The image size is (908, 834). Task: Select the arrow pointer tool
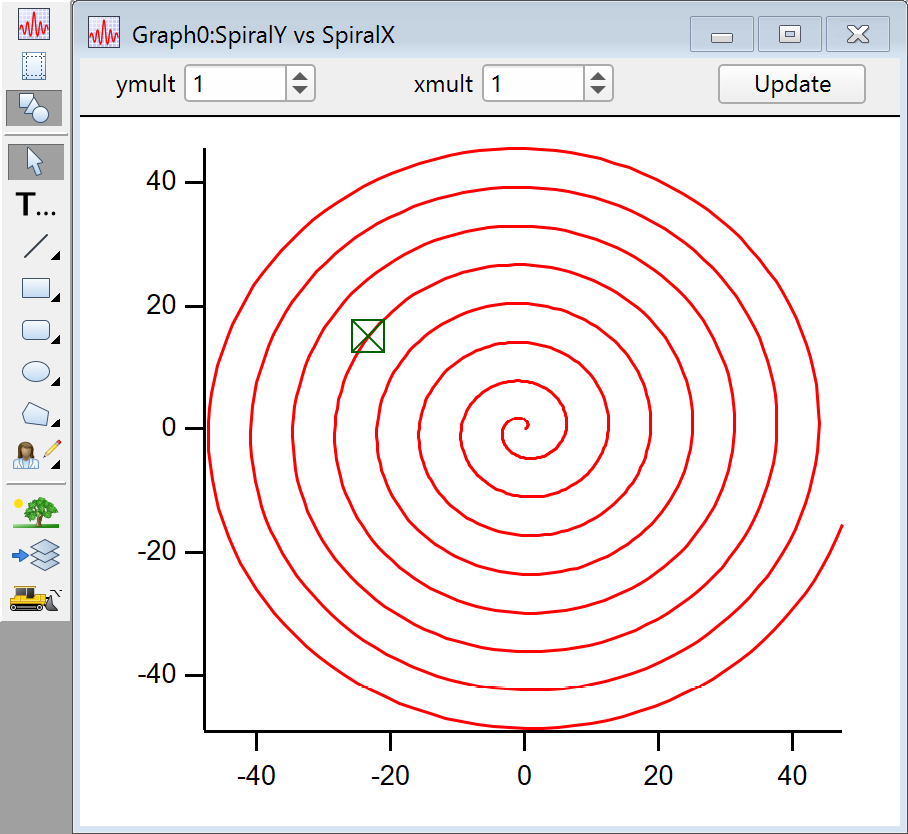35,161
